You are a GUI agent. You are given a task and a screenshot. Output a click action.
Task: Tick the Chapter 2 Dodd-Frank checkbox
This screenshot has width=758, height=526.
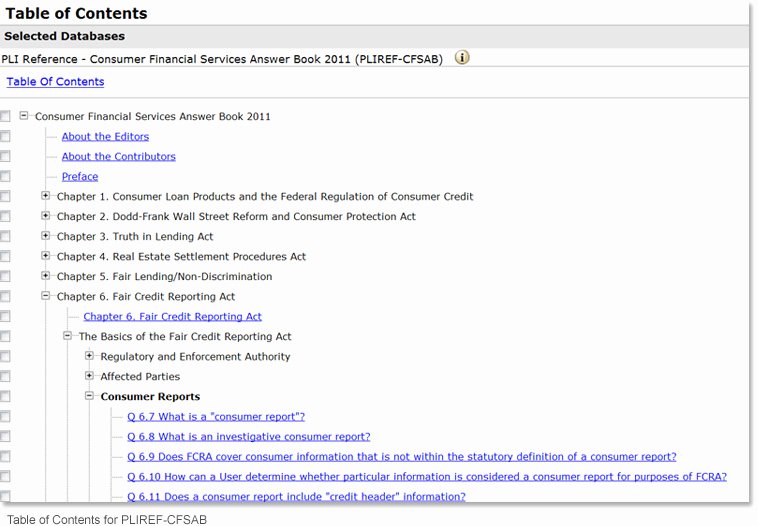tap(5, 216)
